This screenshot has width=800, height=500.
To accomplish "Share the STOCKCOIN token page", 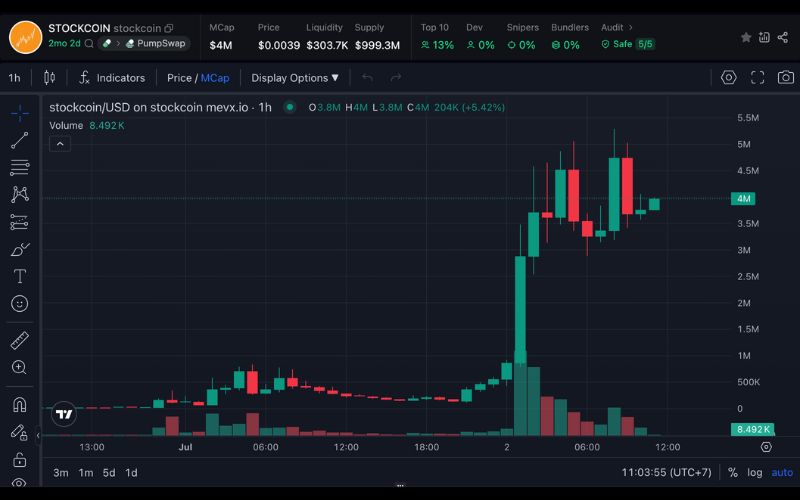I will pos(783,37).
